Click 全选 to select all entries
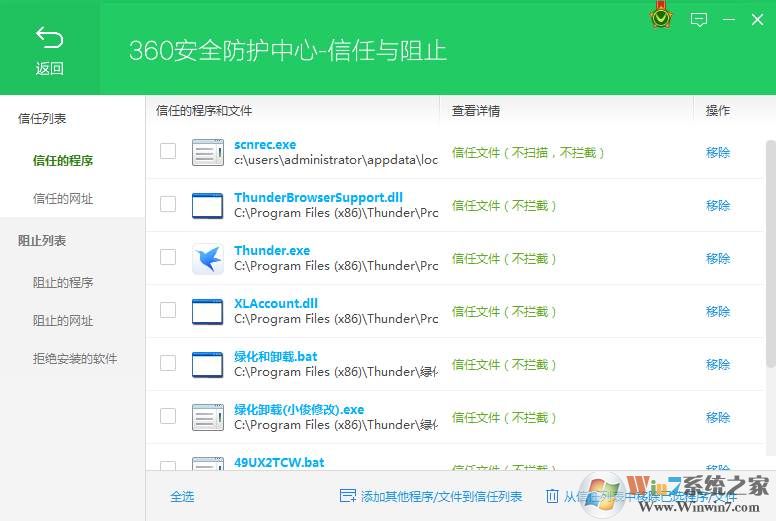The image size is (776, 521). click(x=182, y=497)
